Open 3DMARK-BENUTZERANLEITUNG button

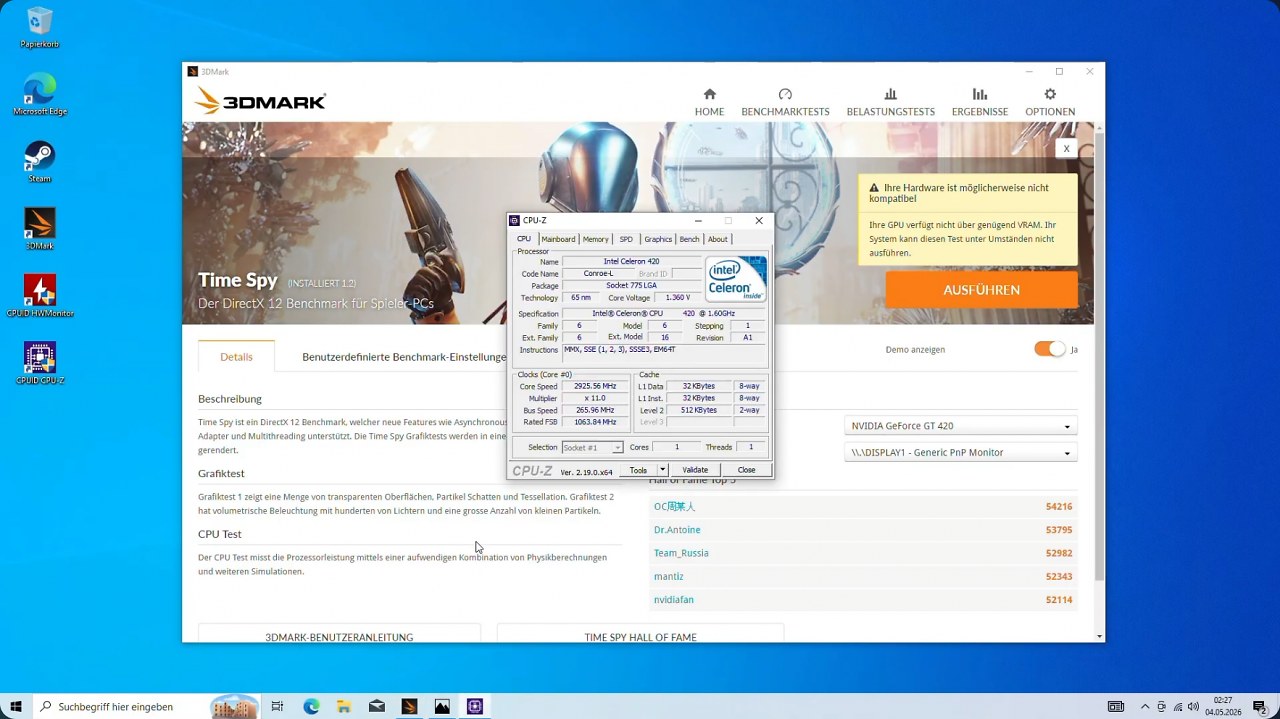point(339,634)
